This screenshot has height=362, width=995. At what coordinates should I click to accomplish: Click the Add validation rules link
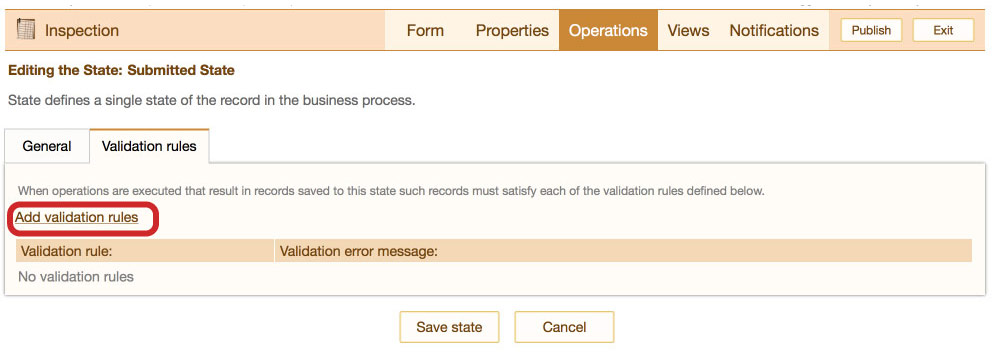click(x=77, y=217)
